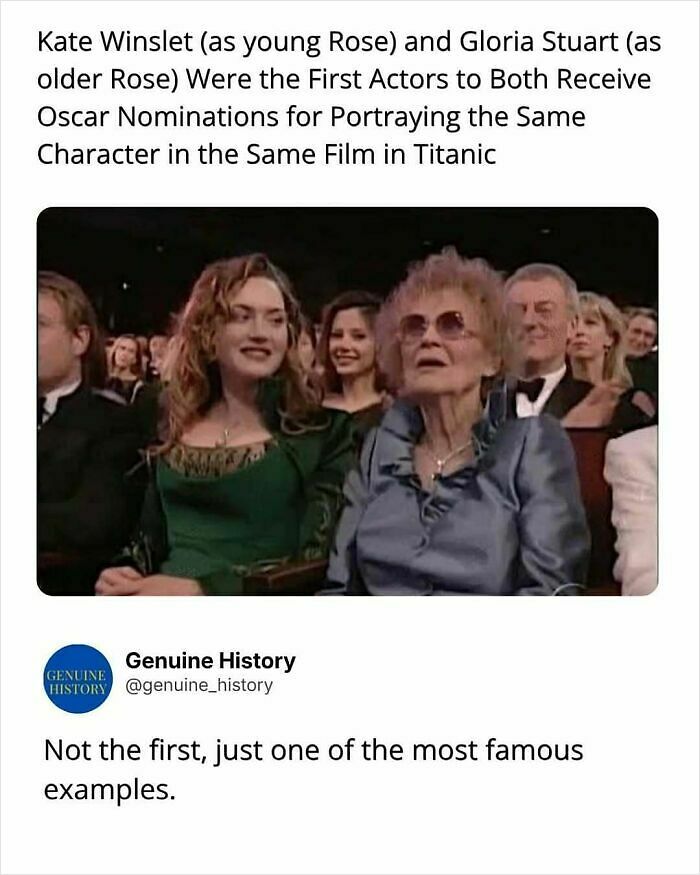This screenshot has width=700, height=875.
Task: Click the name "Kate Winslet" in headline
Action: click(x=115, y=42)
